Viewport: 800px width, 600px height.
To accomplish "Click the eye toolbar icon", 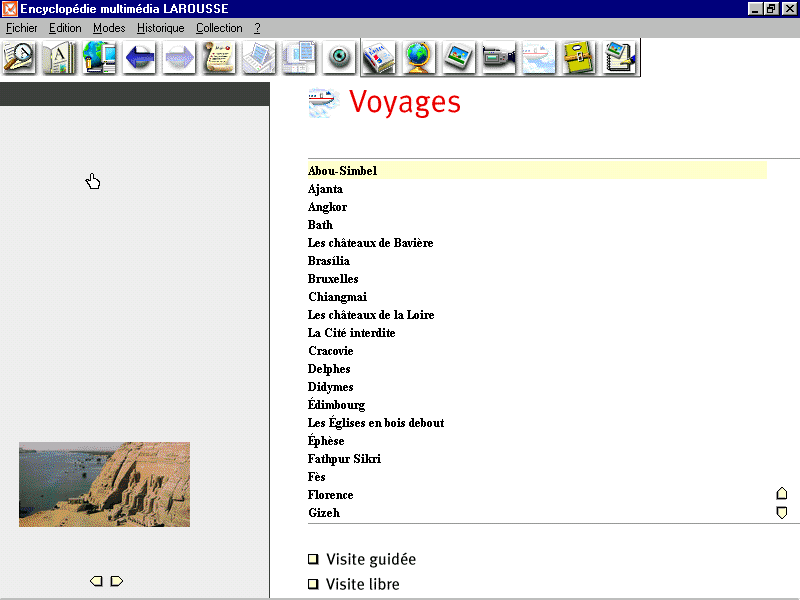I will (x=339, y=57).
